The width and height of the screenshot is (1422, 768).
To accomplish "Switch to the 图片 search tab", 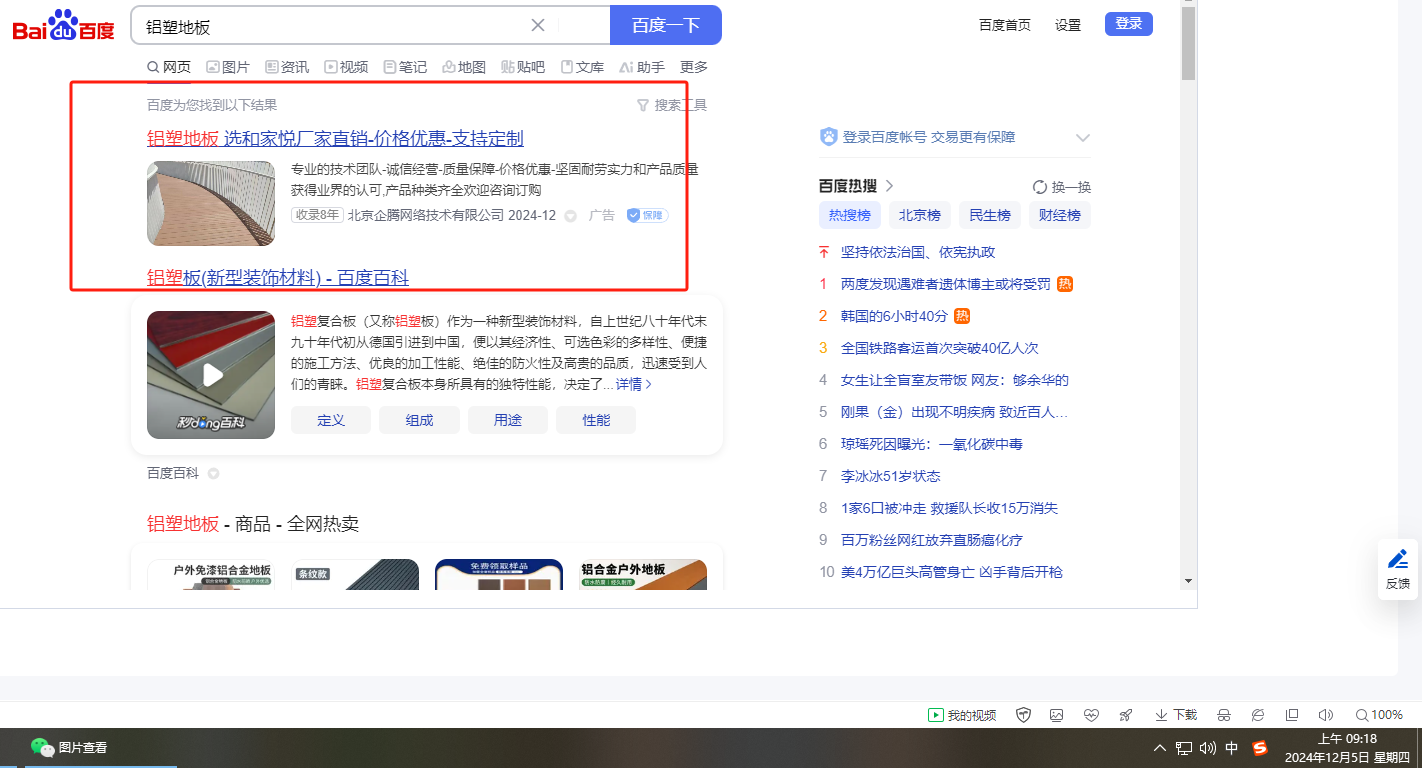I will click(x=228, y=67).
